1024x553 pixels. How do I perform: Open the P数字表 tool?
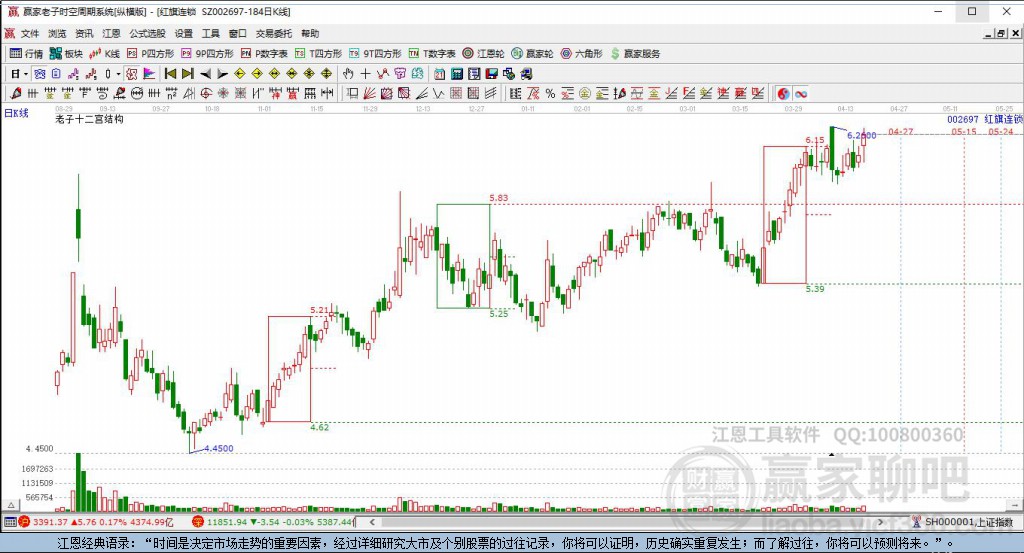(x=264, y=54)
